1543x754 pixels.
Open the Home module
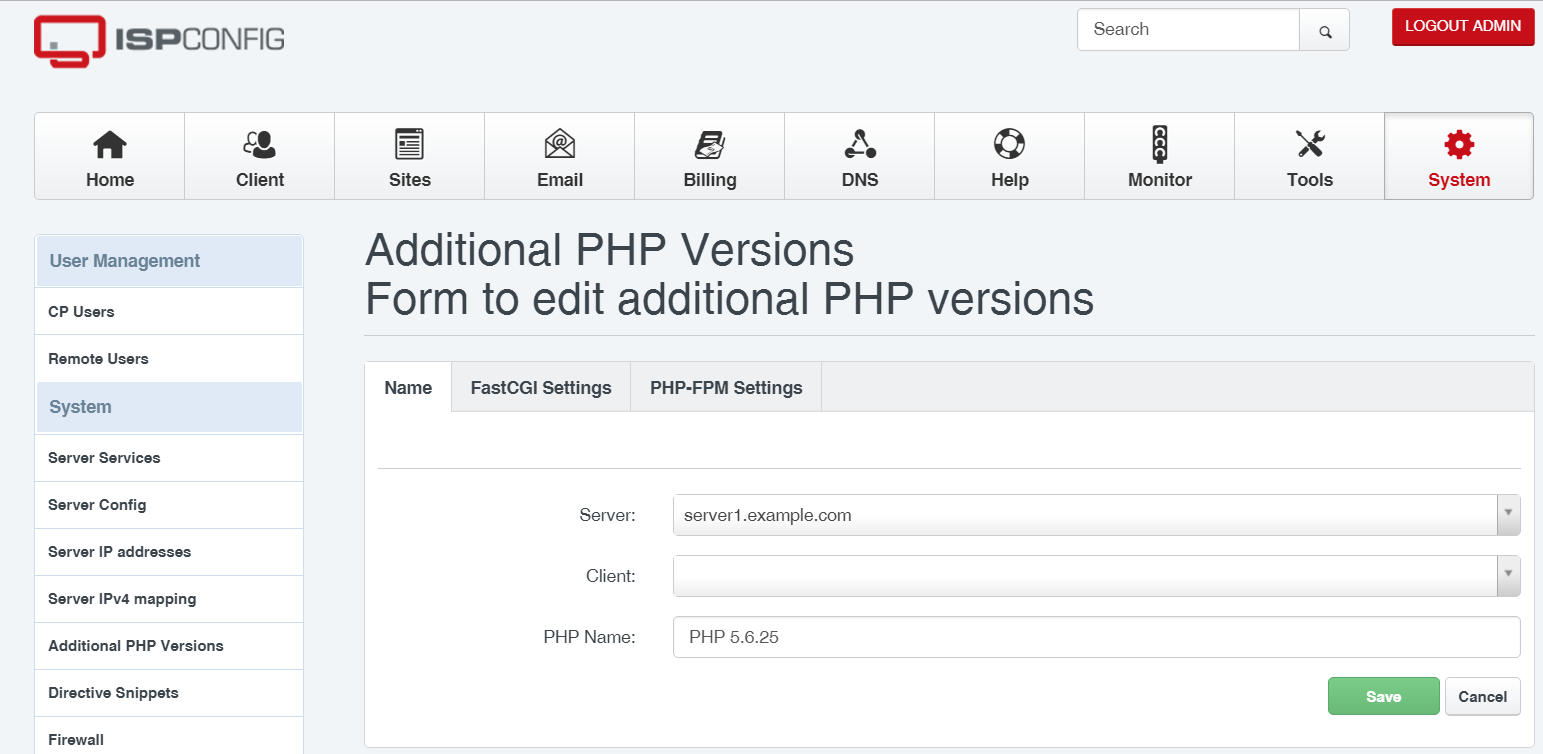click(110, 157)
